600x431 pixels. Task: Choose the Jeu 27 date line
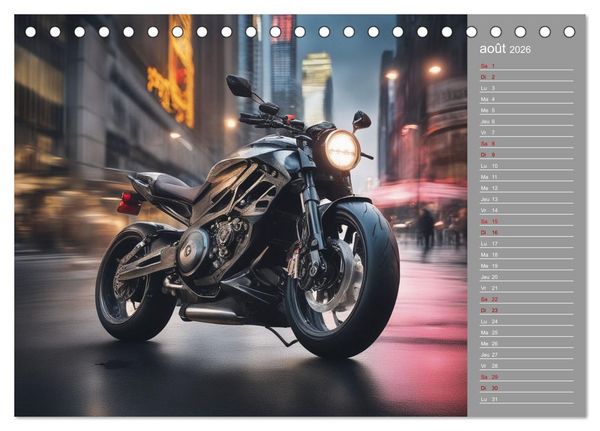(x=527, y=354)
